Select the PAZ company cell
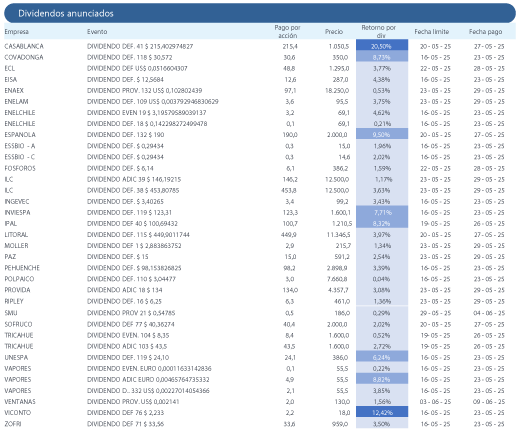 tap(10, 257)
